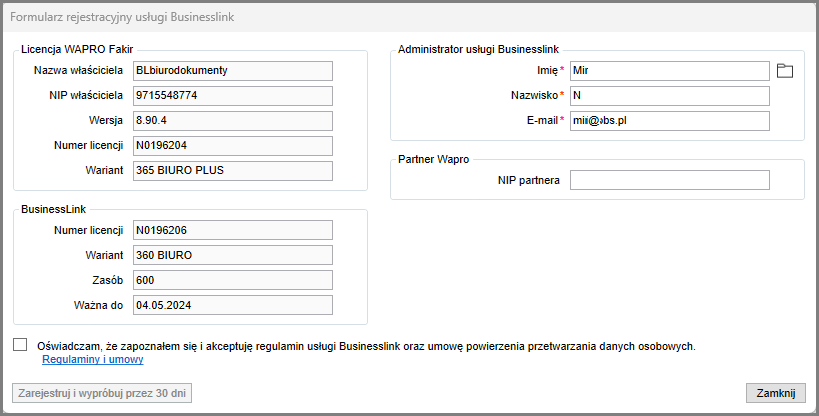Click the Ważna do field 04.05.2024
819x416 pixels.
[233, 306]
